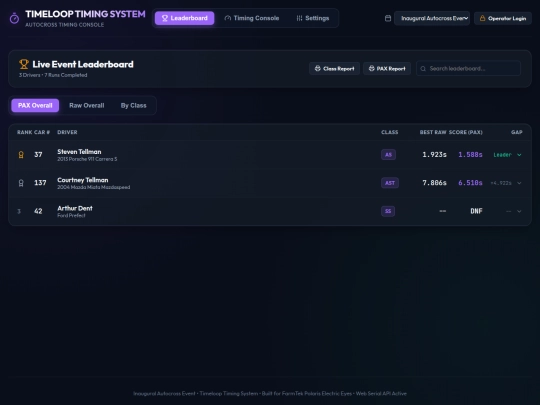This screenshot has width=540, height=405.
Task: Switch to the Raw Overall view
Action: point(87,105)
